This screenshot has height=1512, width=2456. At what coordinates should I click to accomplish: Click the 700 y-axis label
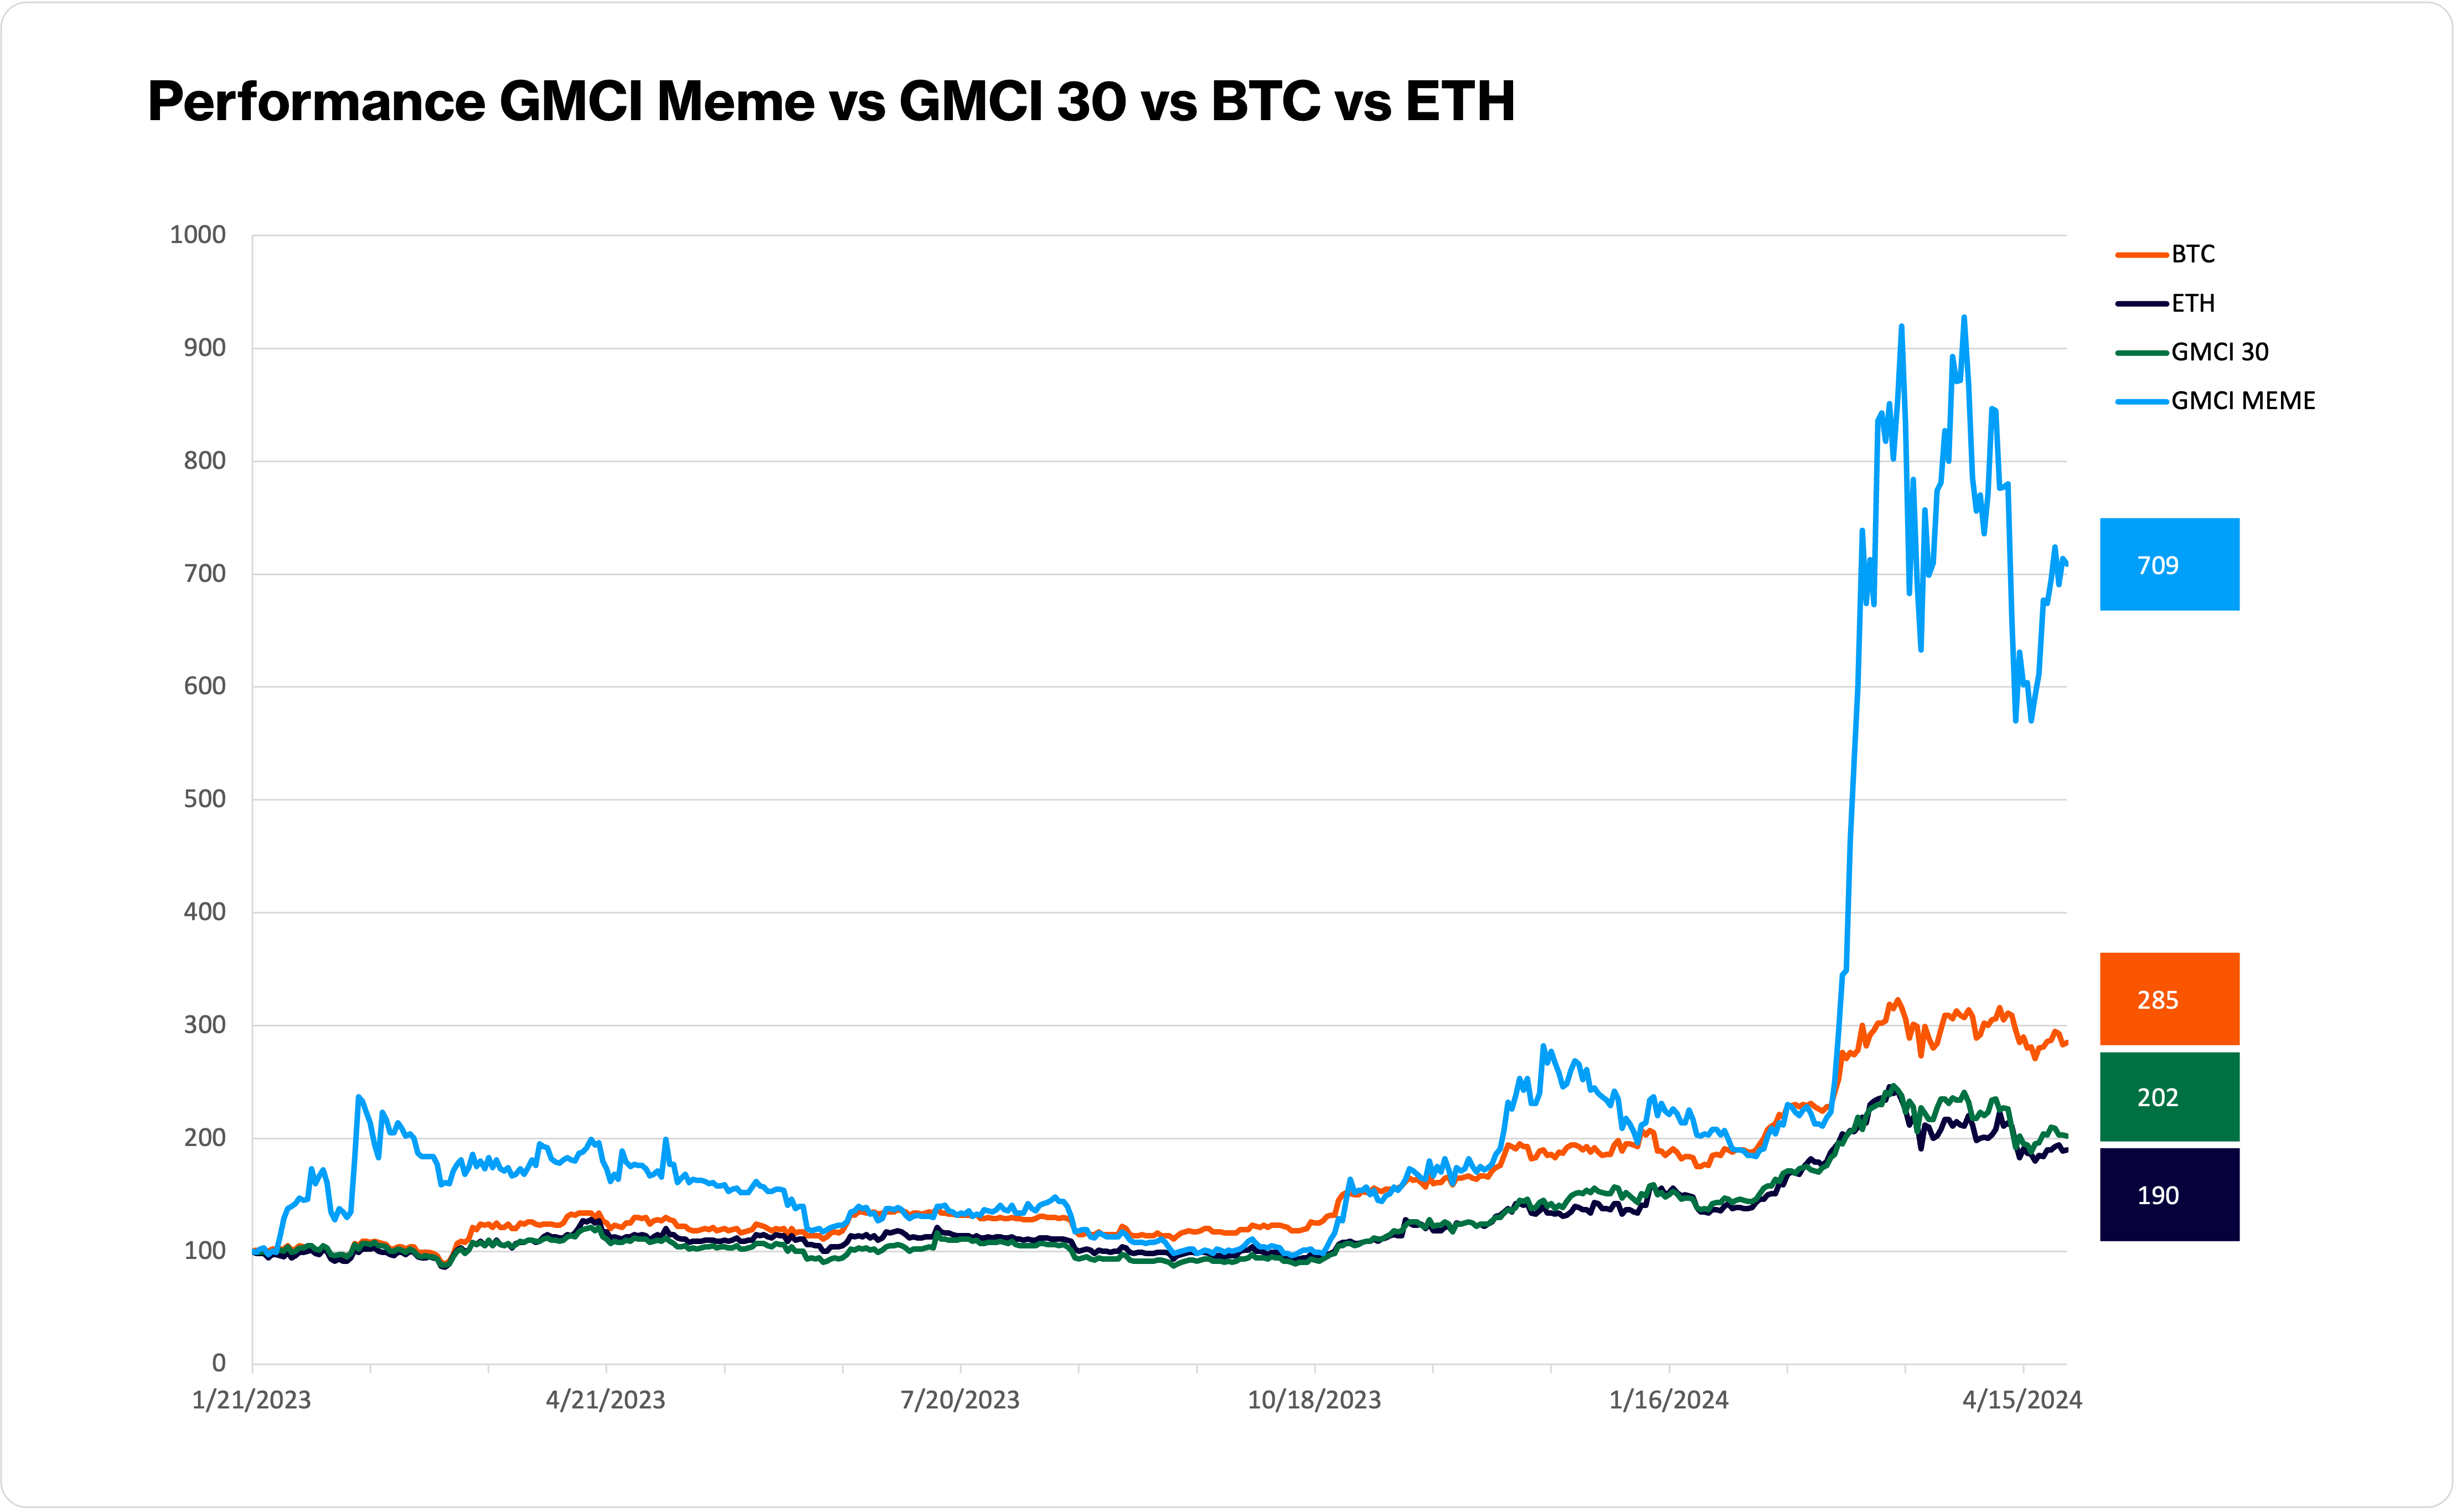(x=205, y=574)
